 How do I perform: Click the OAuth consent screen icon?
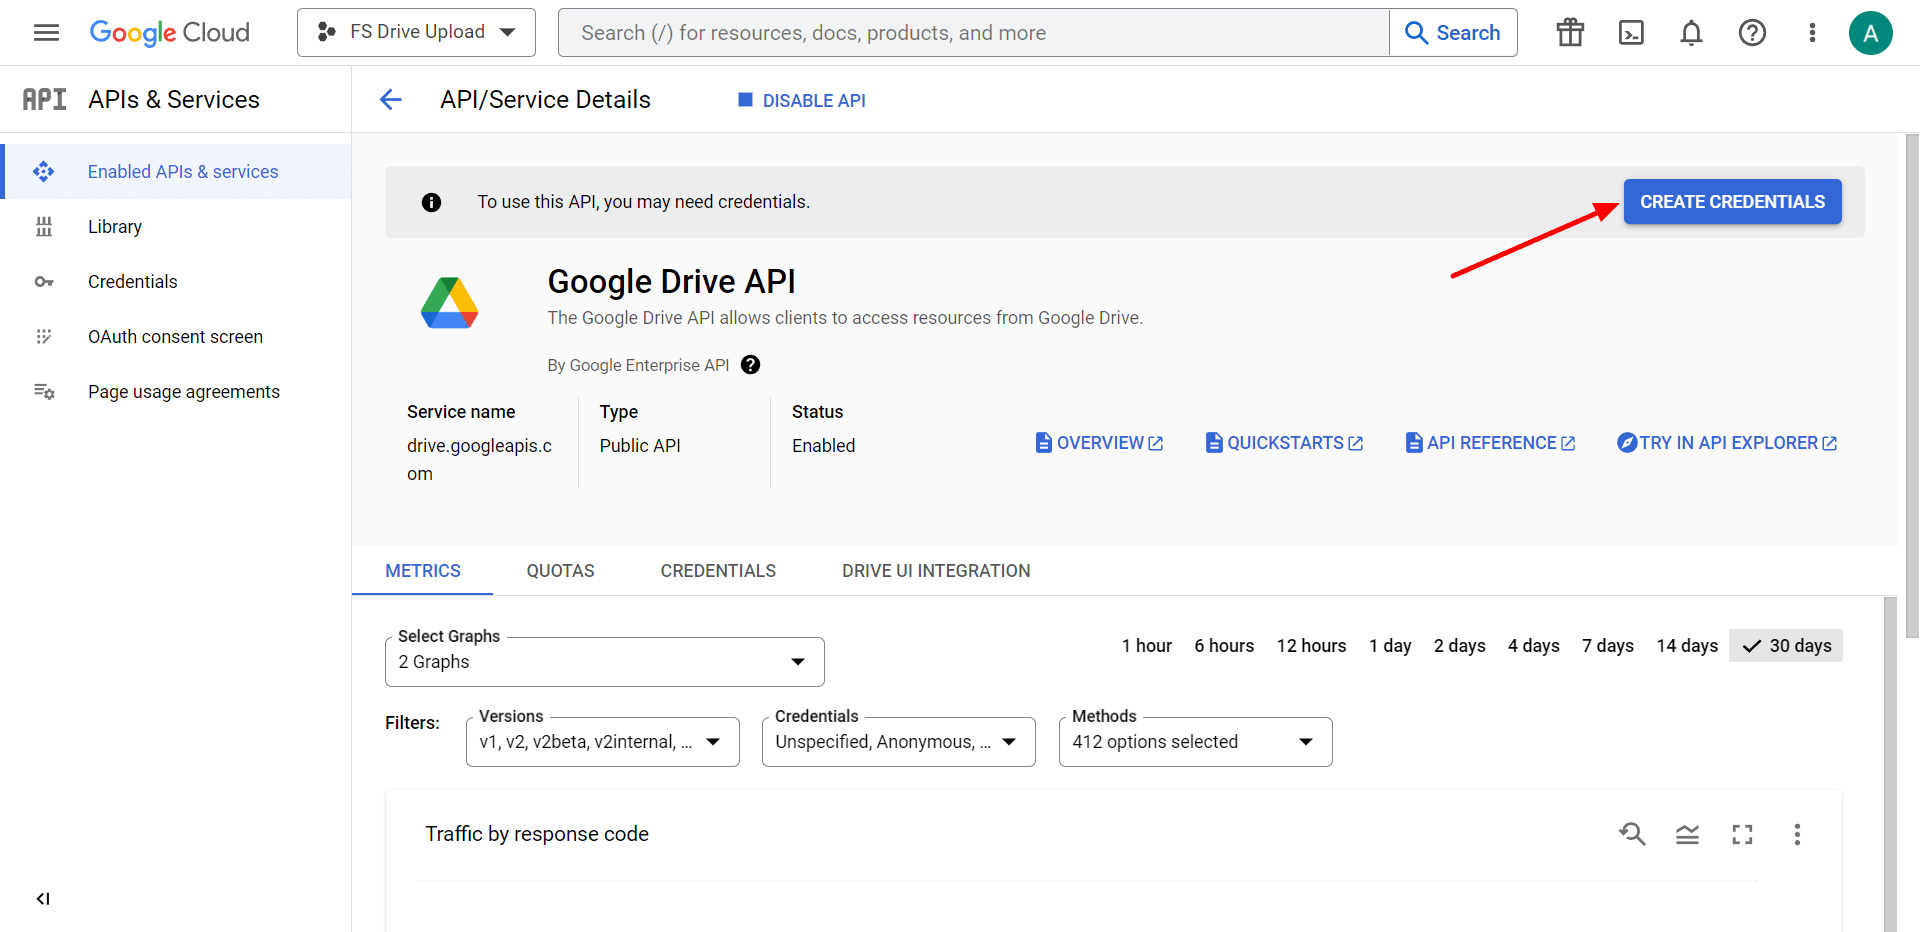(x=44, y=337)
